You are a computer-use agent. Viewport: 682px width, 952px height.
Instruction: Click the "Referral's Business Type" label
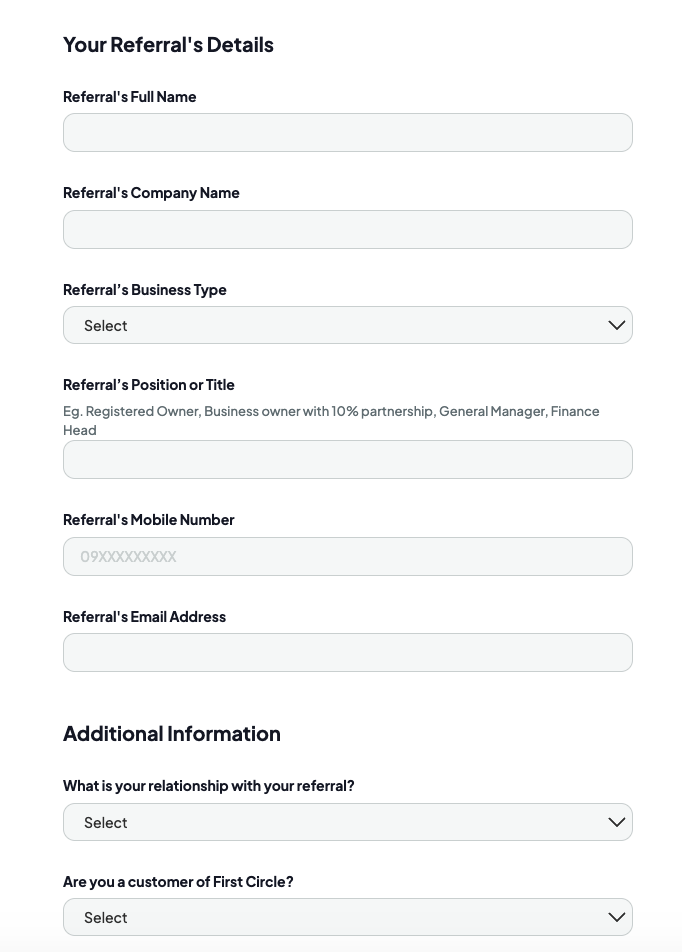point(145,290)
